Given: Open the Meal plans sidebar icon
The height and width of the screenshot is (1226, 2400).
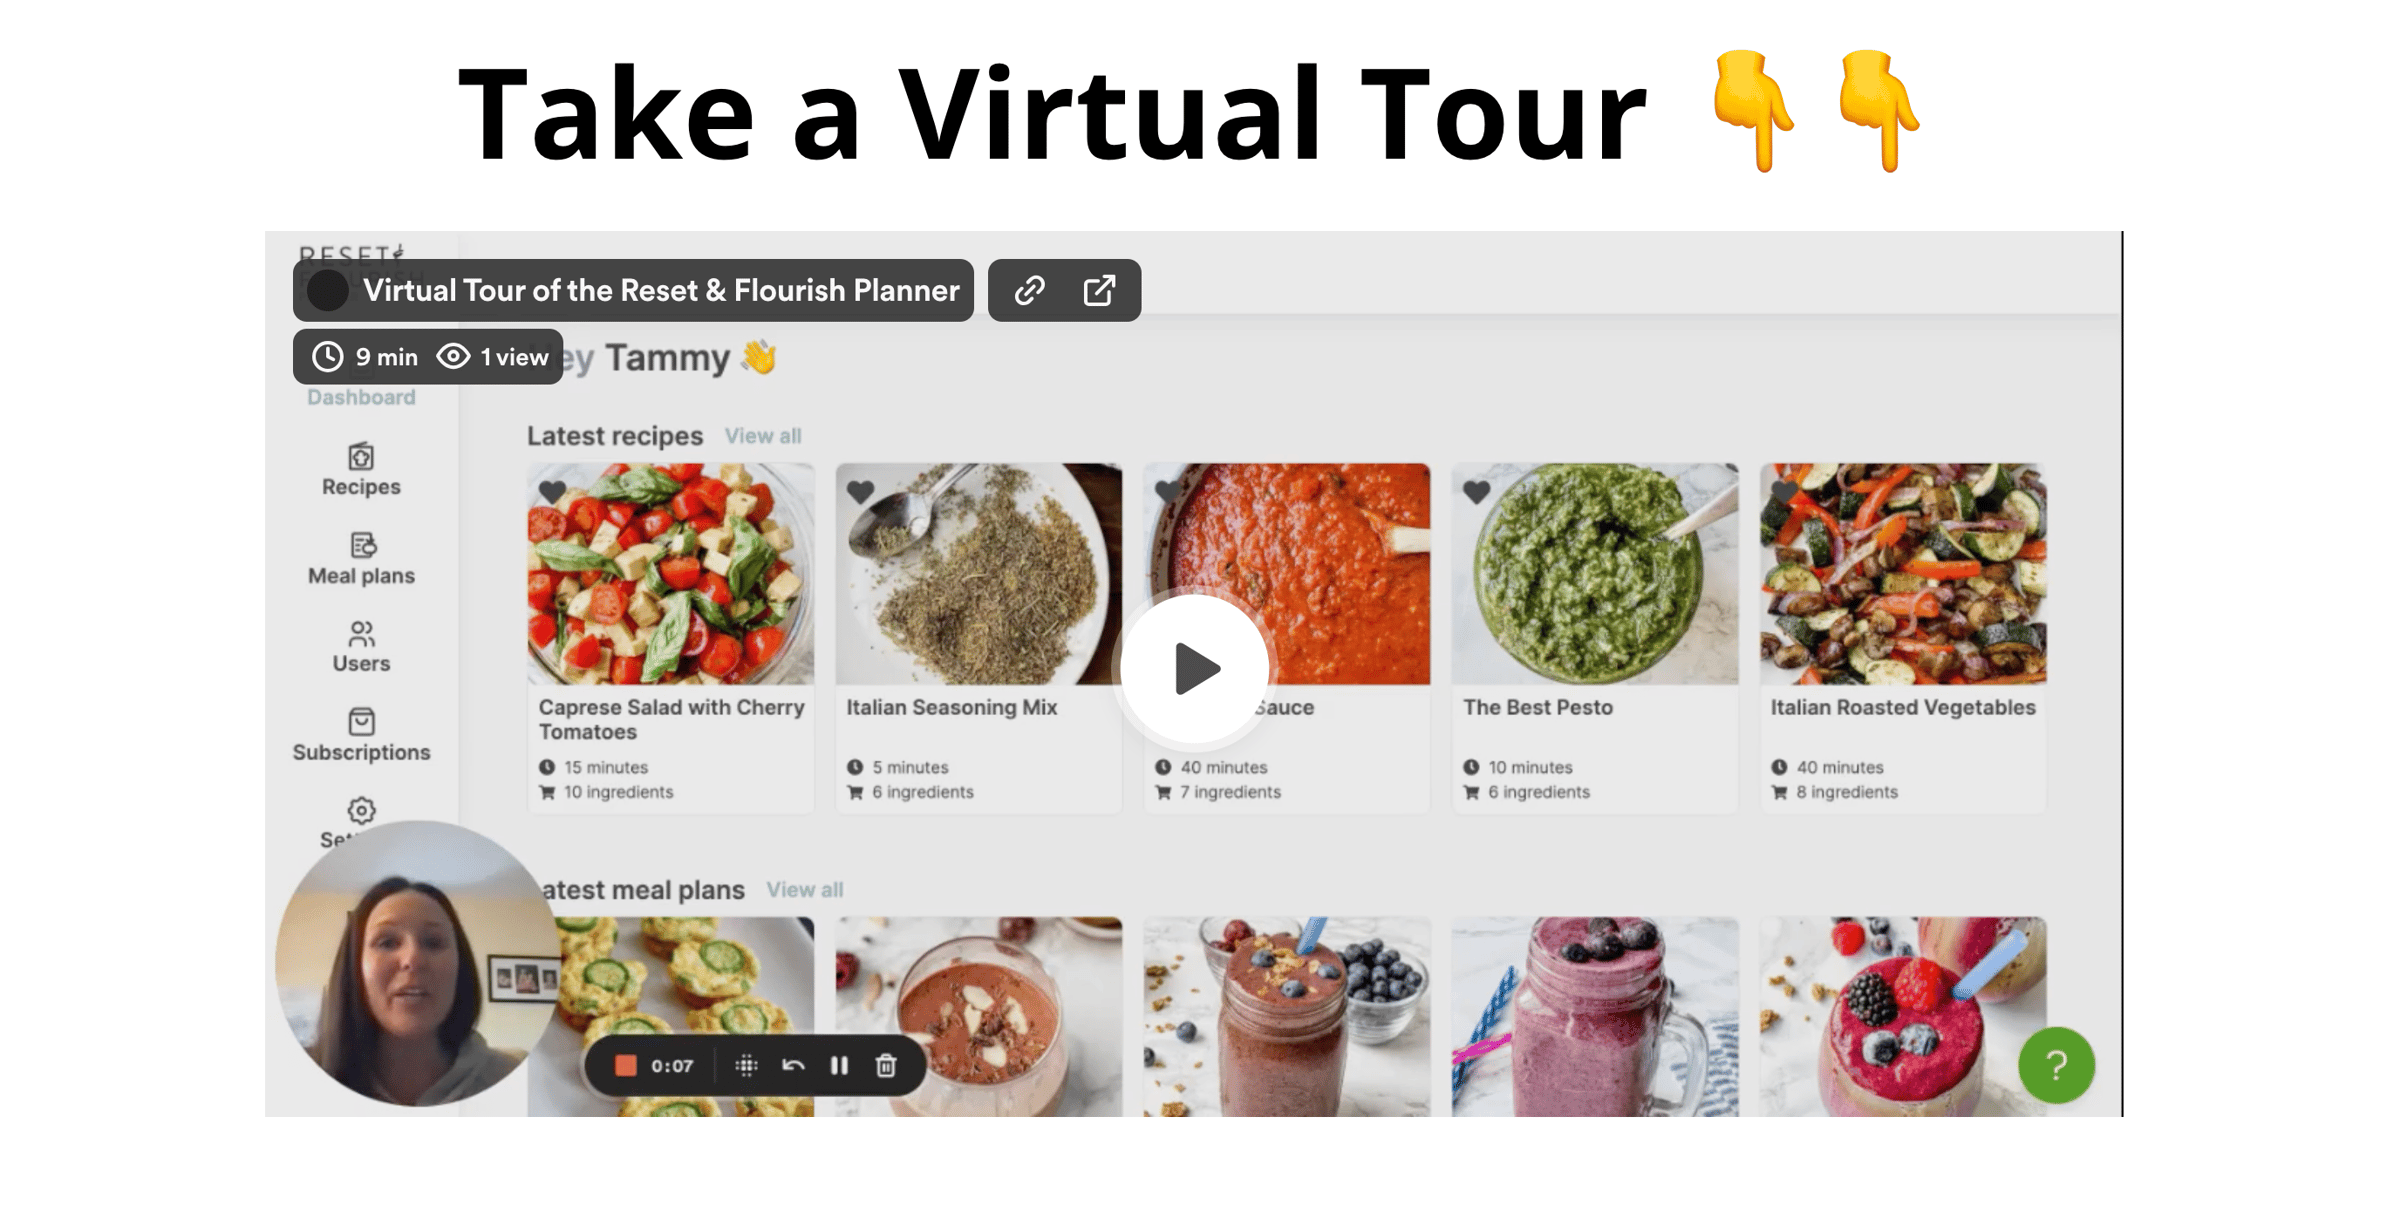Looking at the screenshot, I should (361, 545).
